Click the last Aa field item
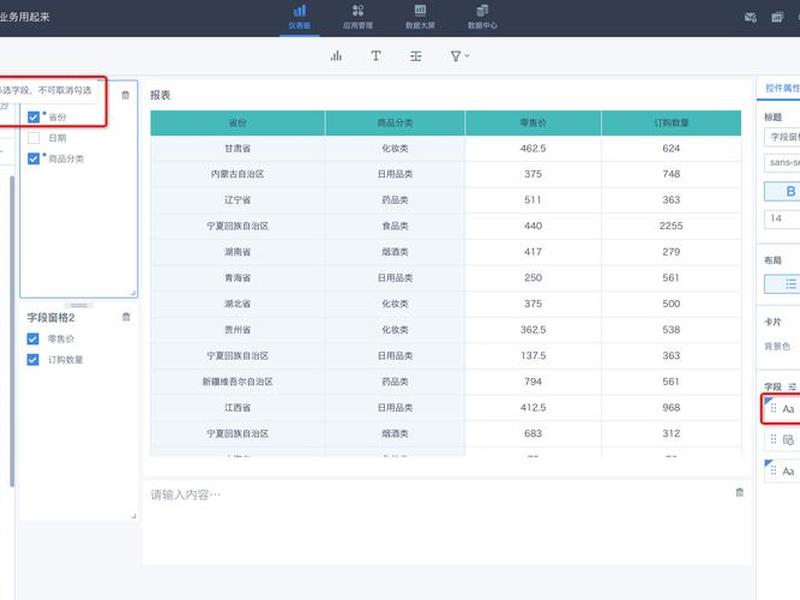This screenshot has height=600, width=800. (x=782, y=471)
